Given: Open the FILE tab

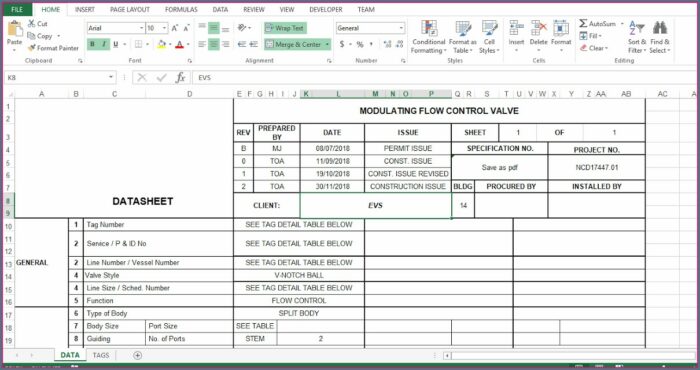Looking at the screenshot, I should (17, 9).
